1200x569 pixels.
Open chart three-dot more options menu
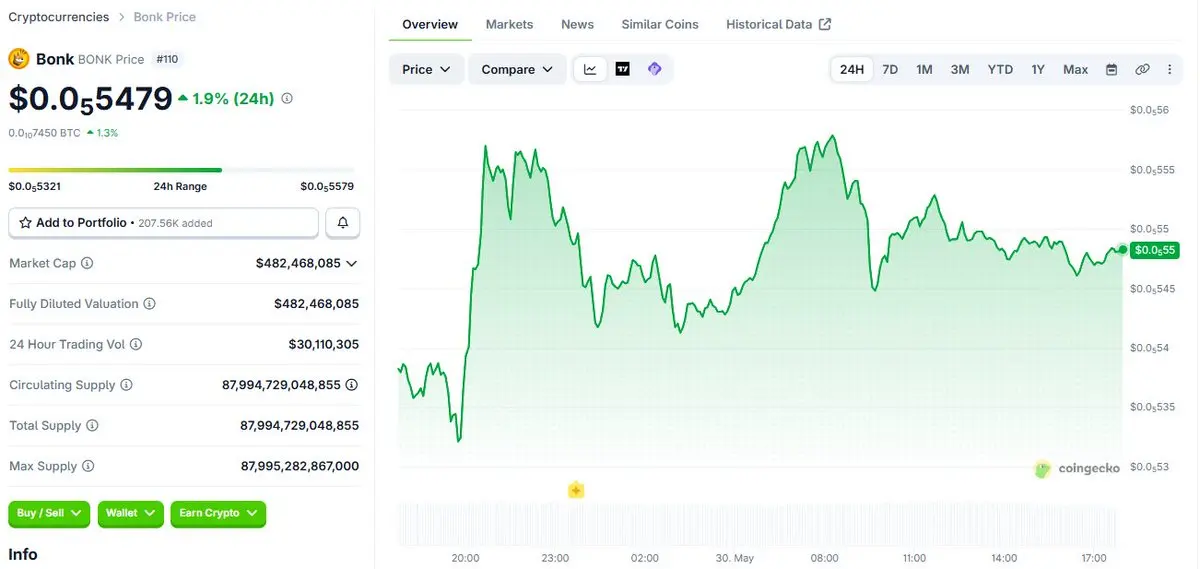coord(1169,69)
